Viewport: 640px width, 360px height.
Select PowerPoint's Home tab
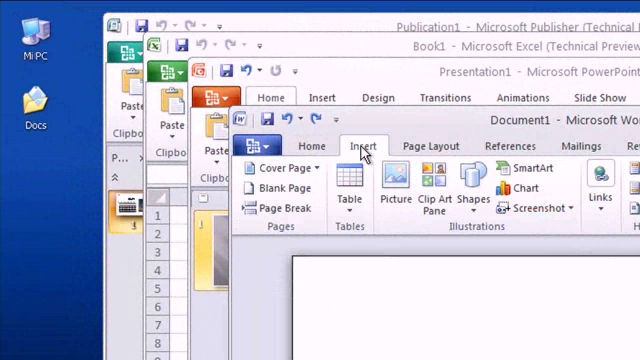271,98
